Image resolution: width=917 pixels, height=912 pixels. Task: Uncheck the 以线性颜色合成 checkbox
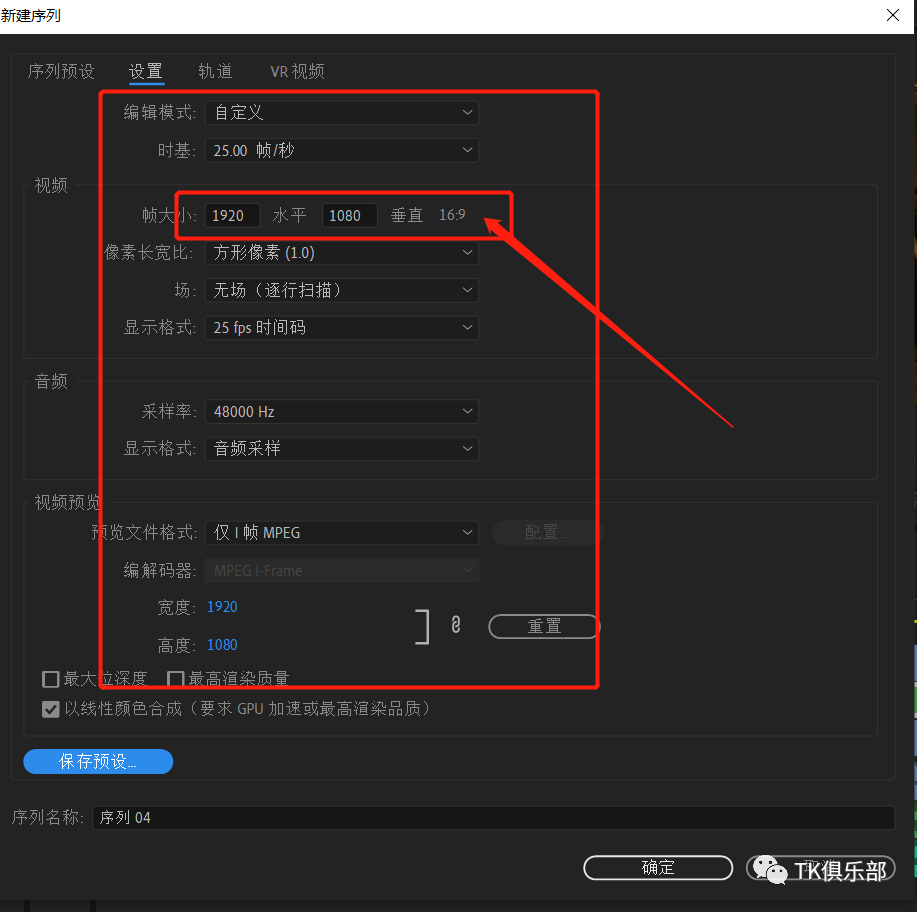(x=51, y=709)
